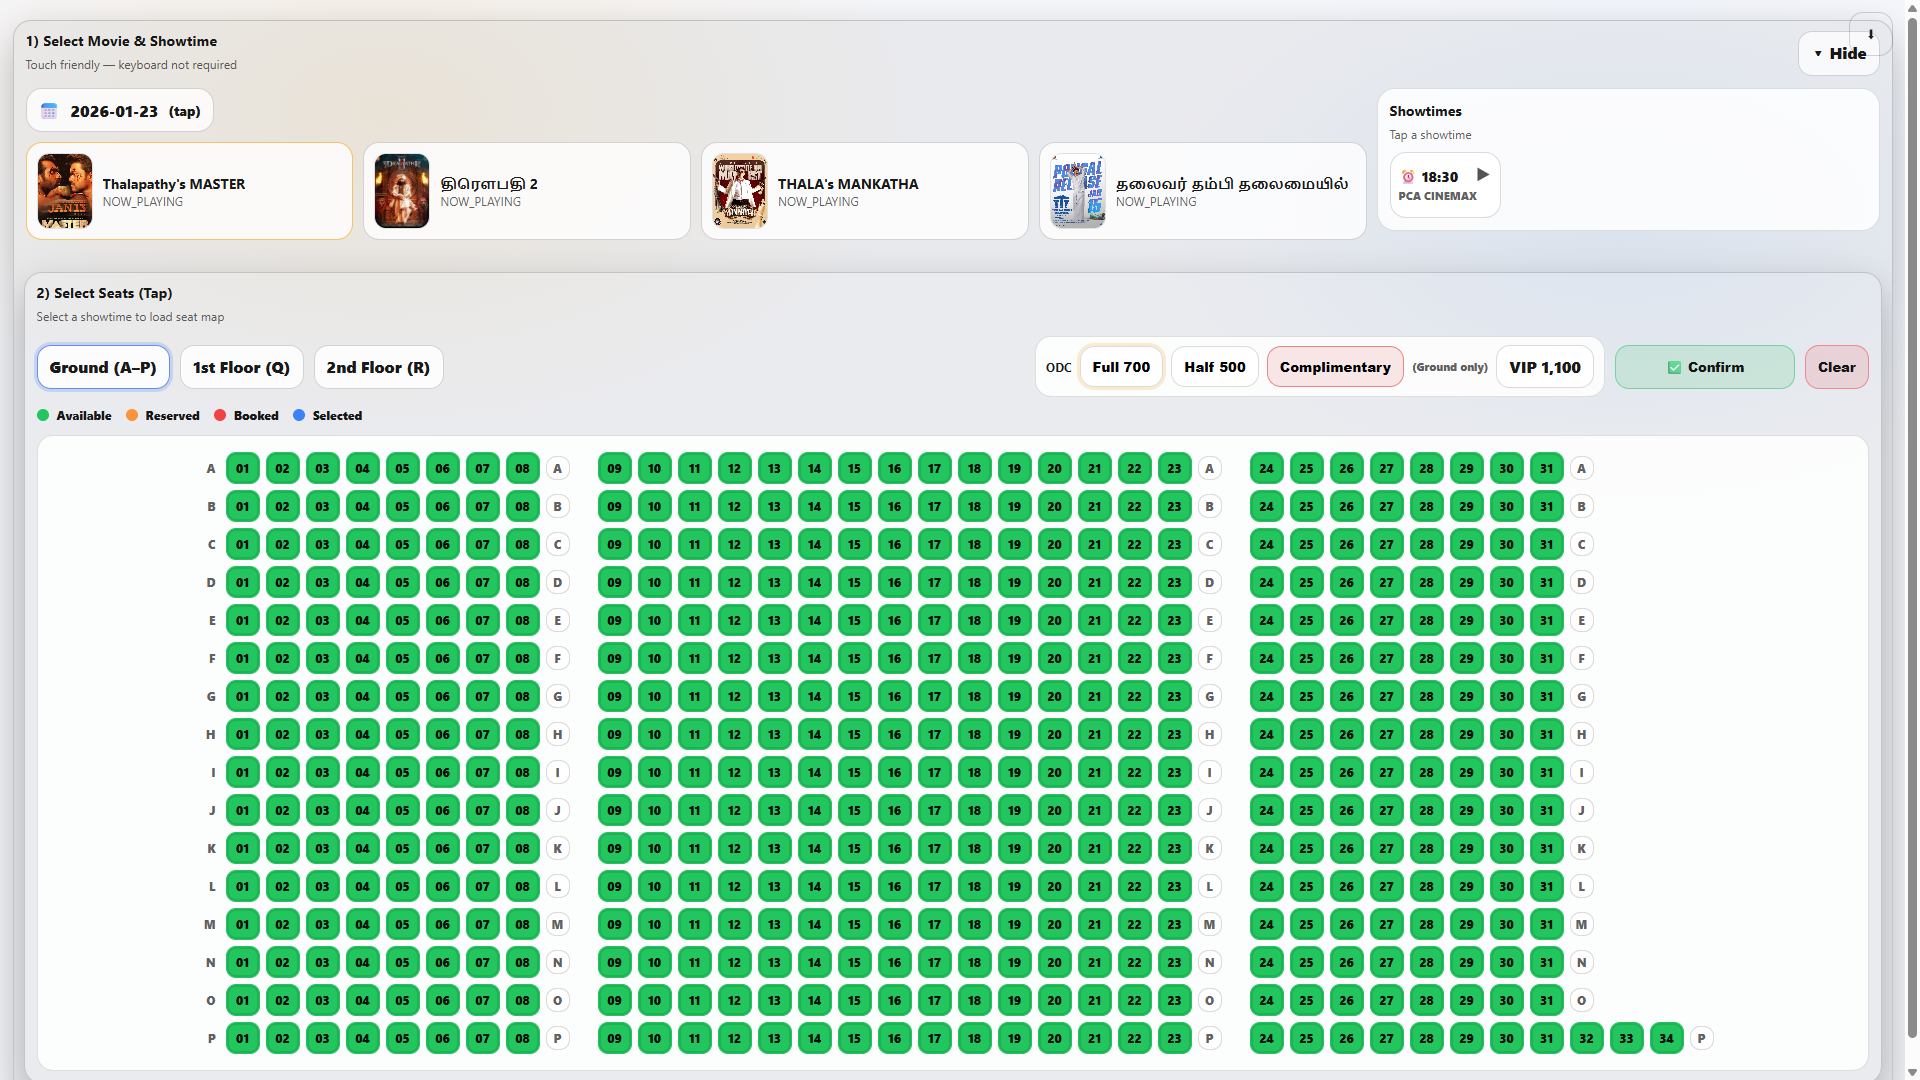Select the Half 500 ticket type
Screen dimensions: 1920x1080
coord(1214,367)
